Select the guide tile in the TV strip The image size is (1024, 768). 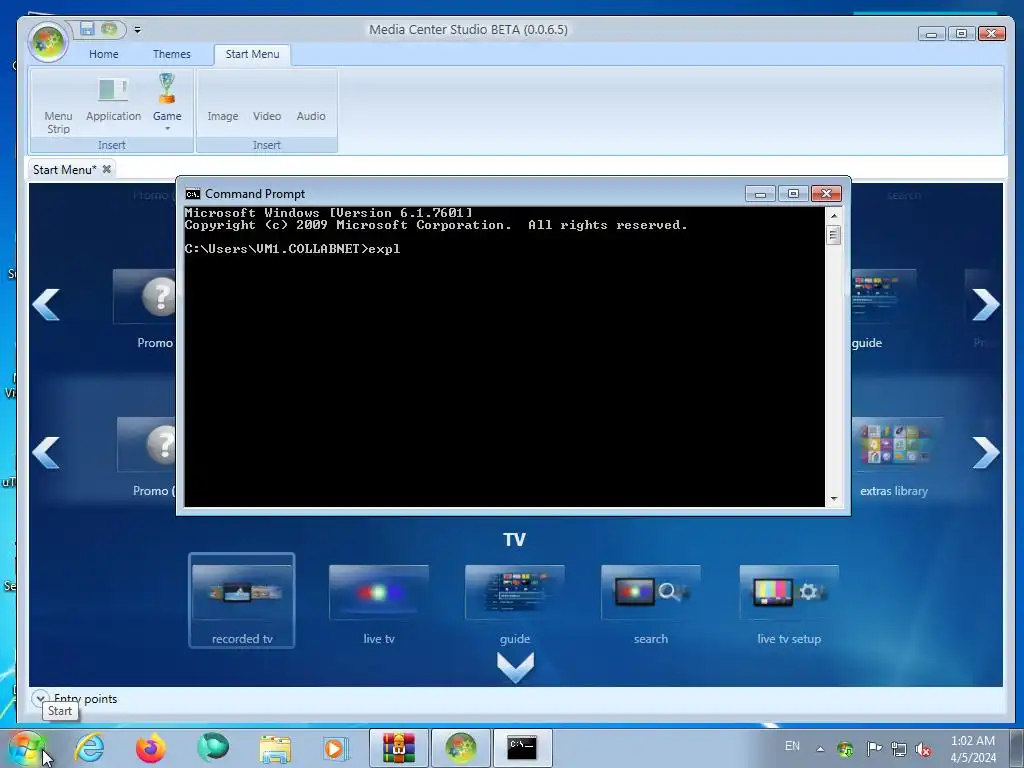click(515, 604)
